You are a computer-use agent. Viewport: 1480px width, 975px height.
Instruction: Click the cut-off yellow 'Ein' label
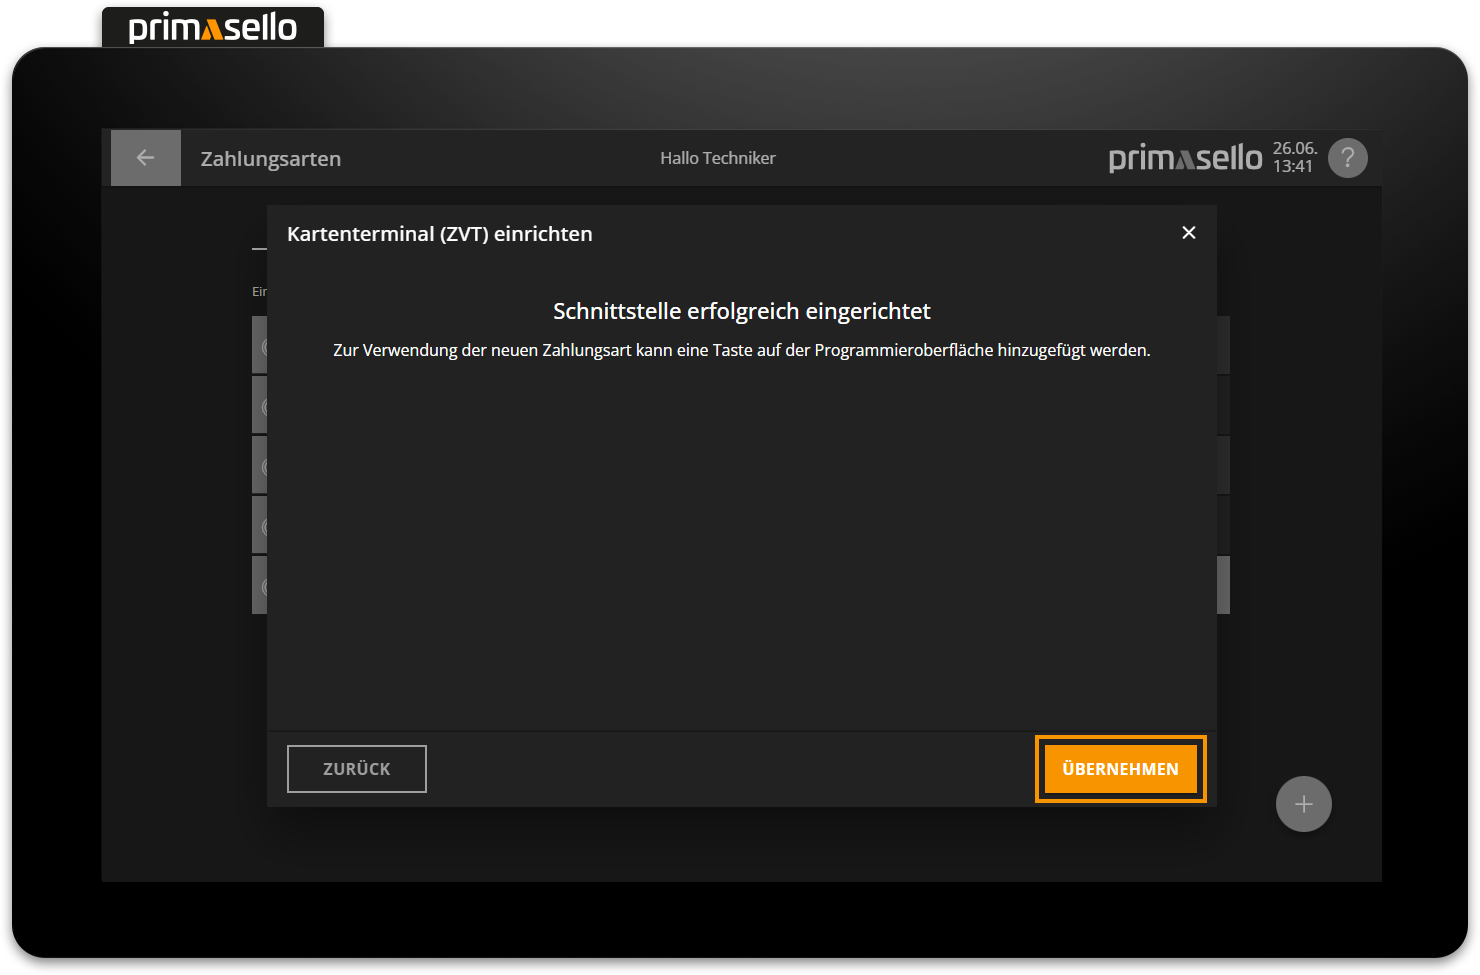coord(259,292)
